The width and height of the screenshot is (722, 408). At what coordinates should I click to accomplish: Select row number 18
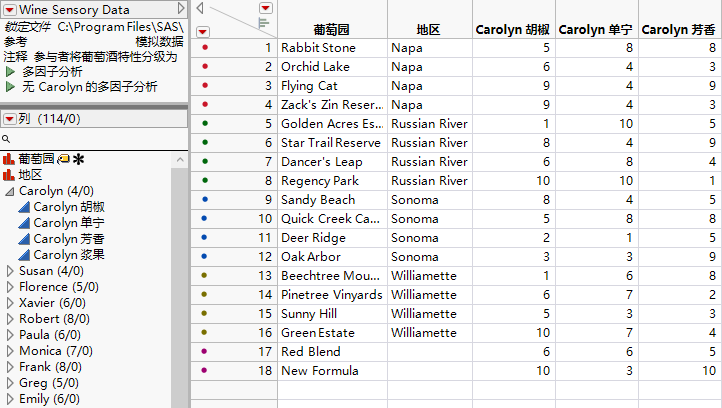point(265,371)
